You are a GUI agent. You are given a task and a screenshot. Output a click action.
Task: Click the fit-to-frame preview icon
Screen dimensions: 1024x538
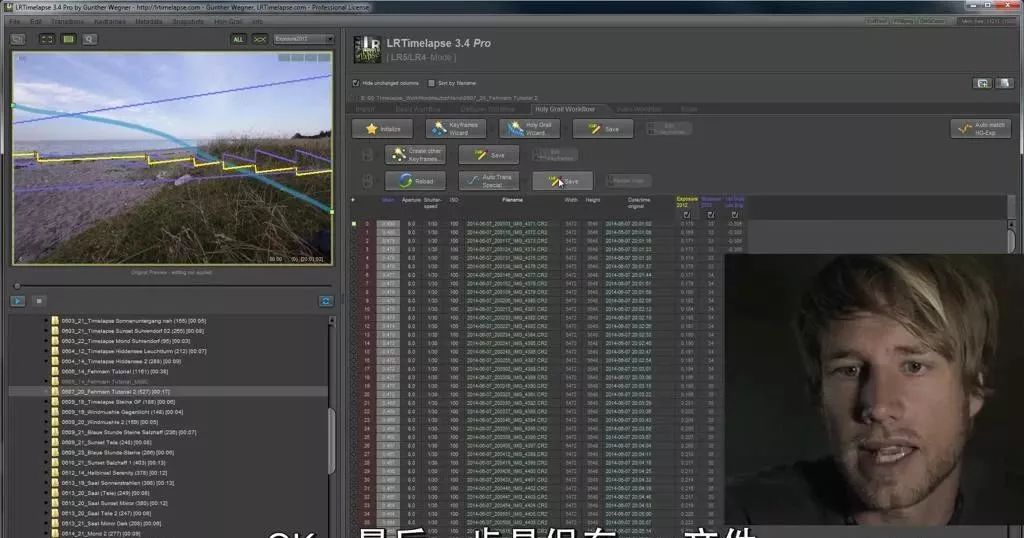pos(47,39)
